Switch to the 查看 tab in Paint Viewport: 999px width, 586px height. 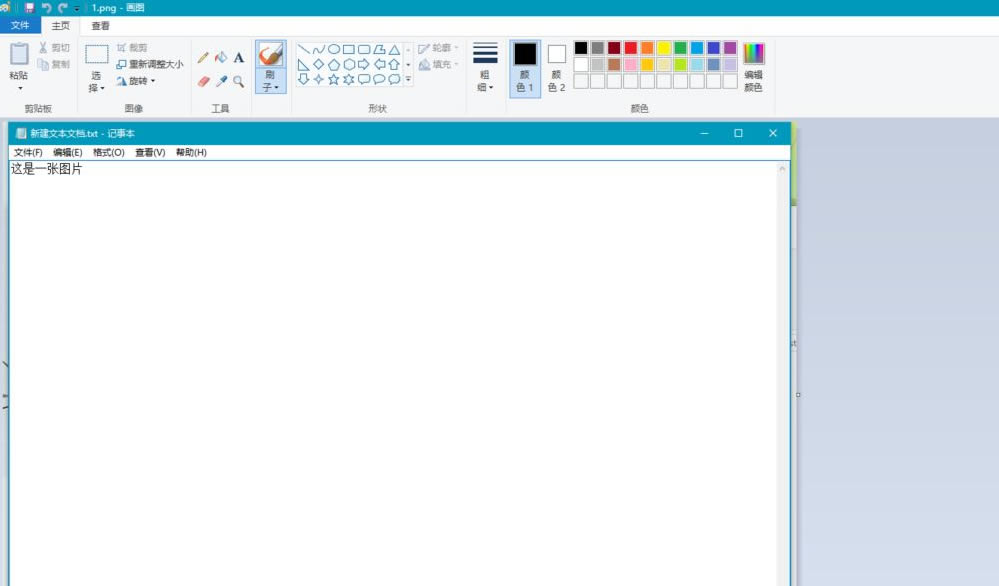point(101,26)
